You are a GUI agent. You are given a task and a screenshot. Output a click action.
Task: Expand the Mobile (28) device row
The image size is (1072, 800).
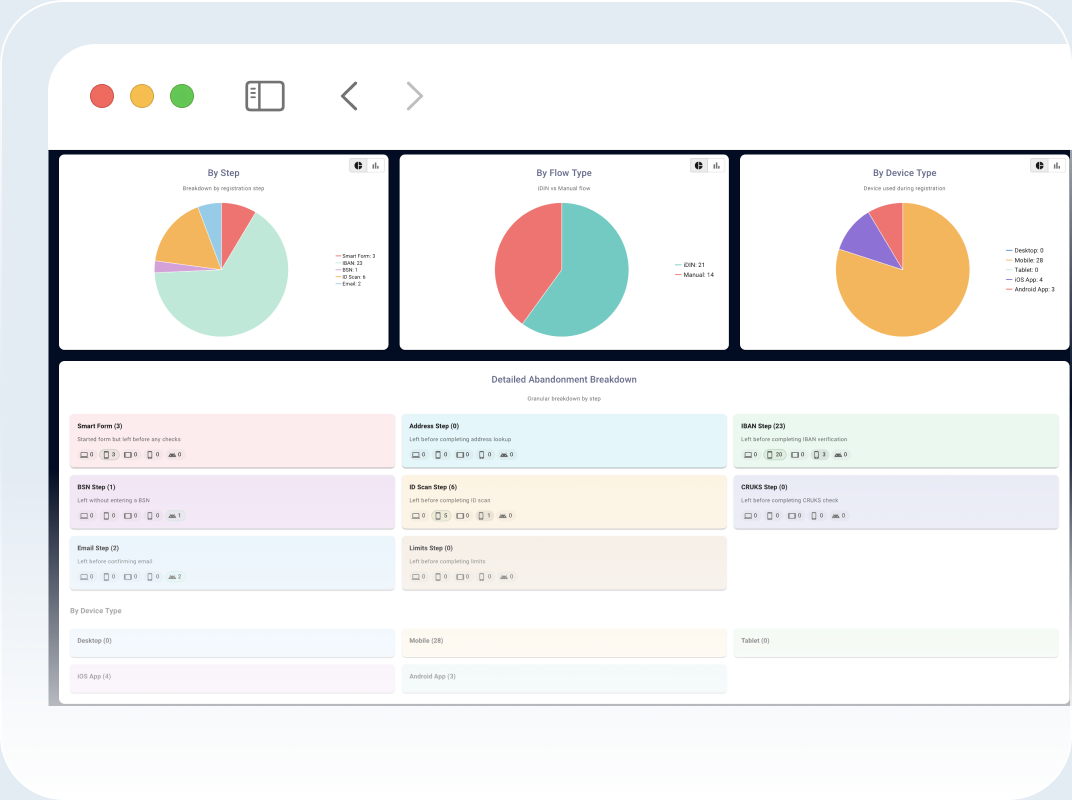(x=564, y=643)
